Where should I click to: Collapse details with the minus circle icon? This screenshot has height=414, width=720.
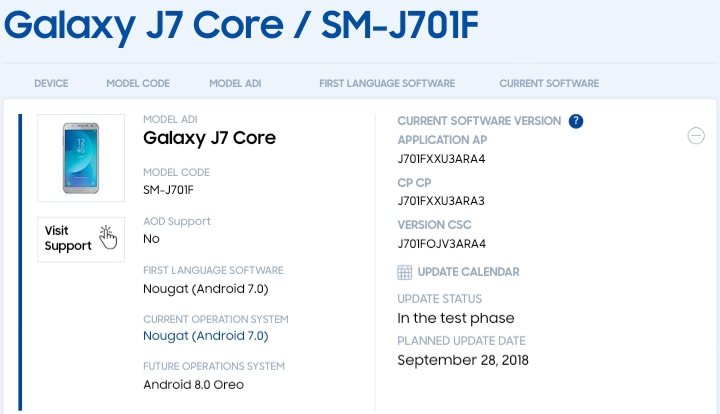click(x=696, y=136)
